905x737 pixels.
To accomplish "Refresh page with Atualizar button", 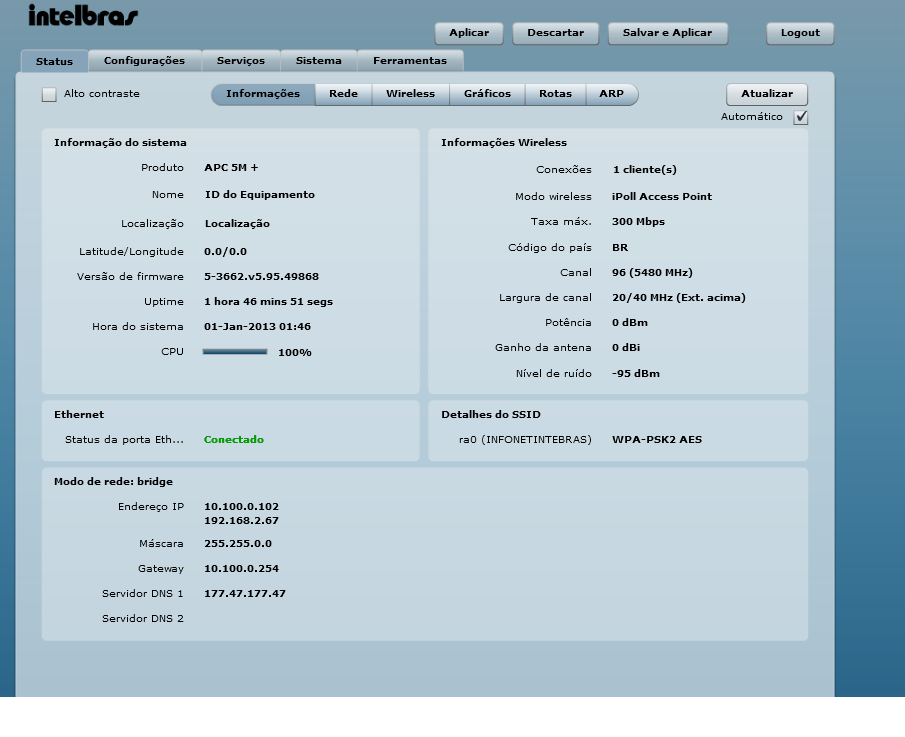I will click(766, 94).
